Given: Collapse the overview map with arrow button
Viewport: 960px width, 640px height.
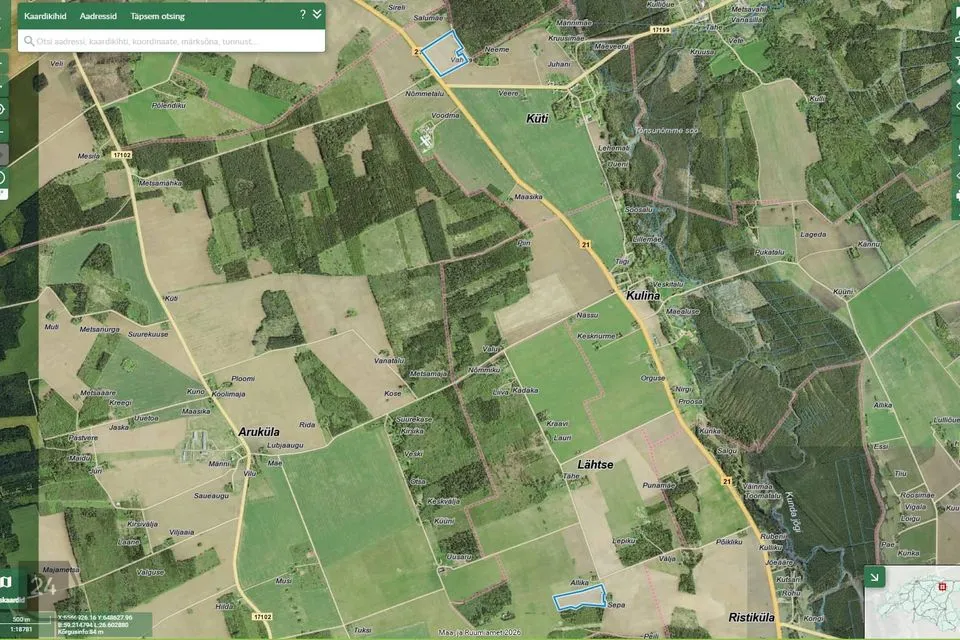Looking at the screenshot, I should [x=874, y=576].
